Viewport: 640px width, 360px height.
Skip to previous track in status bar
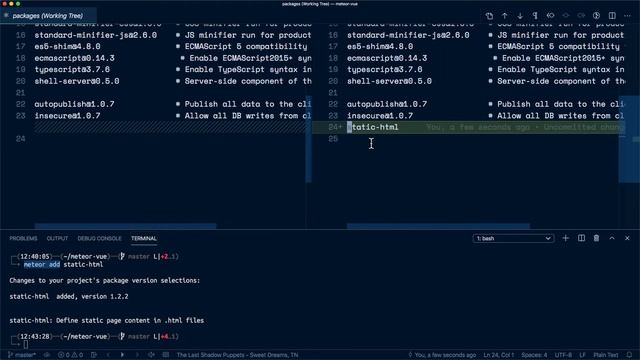[108, 355]
